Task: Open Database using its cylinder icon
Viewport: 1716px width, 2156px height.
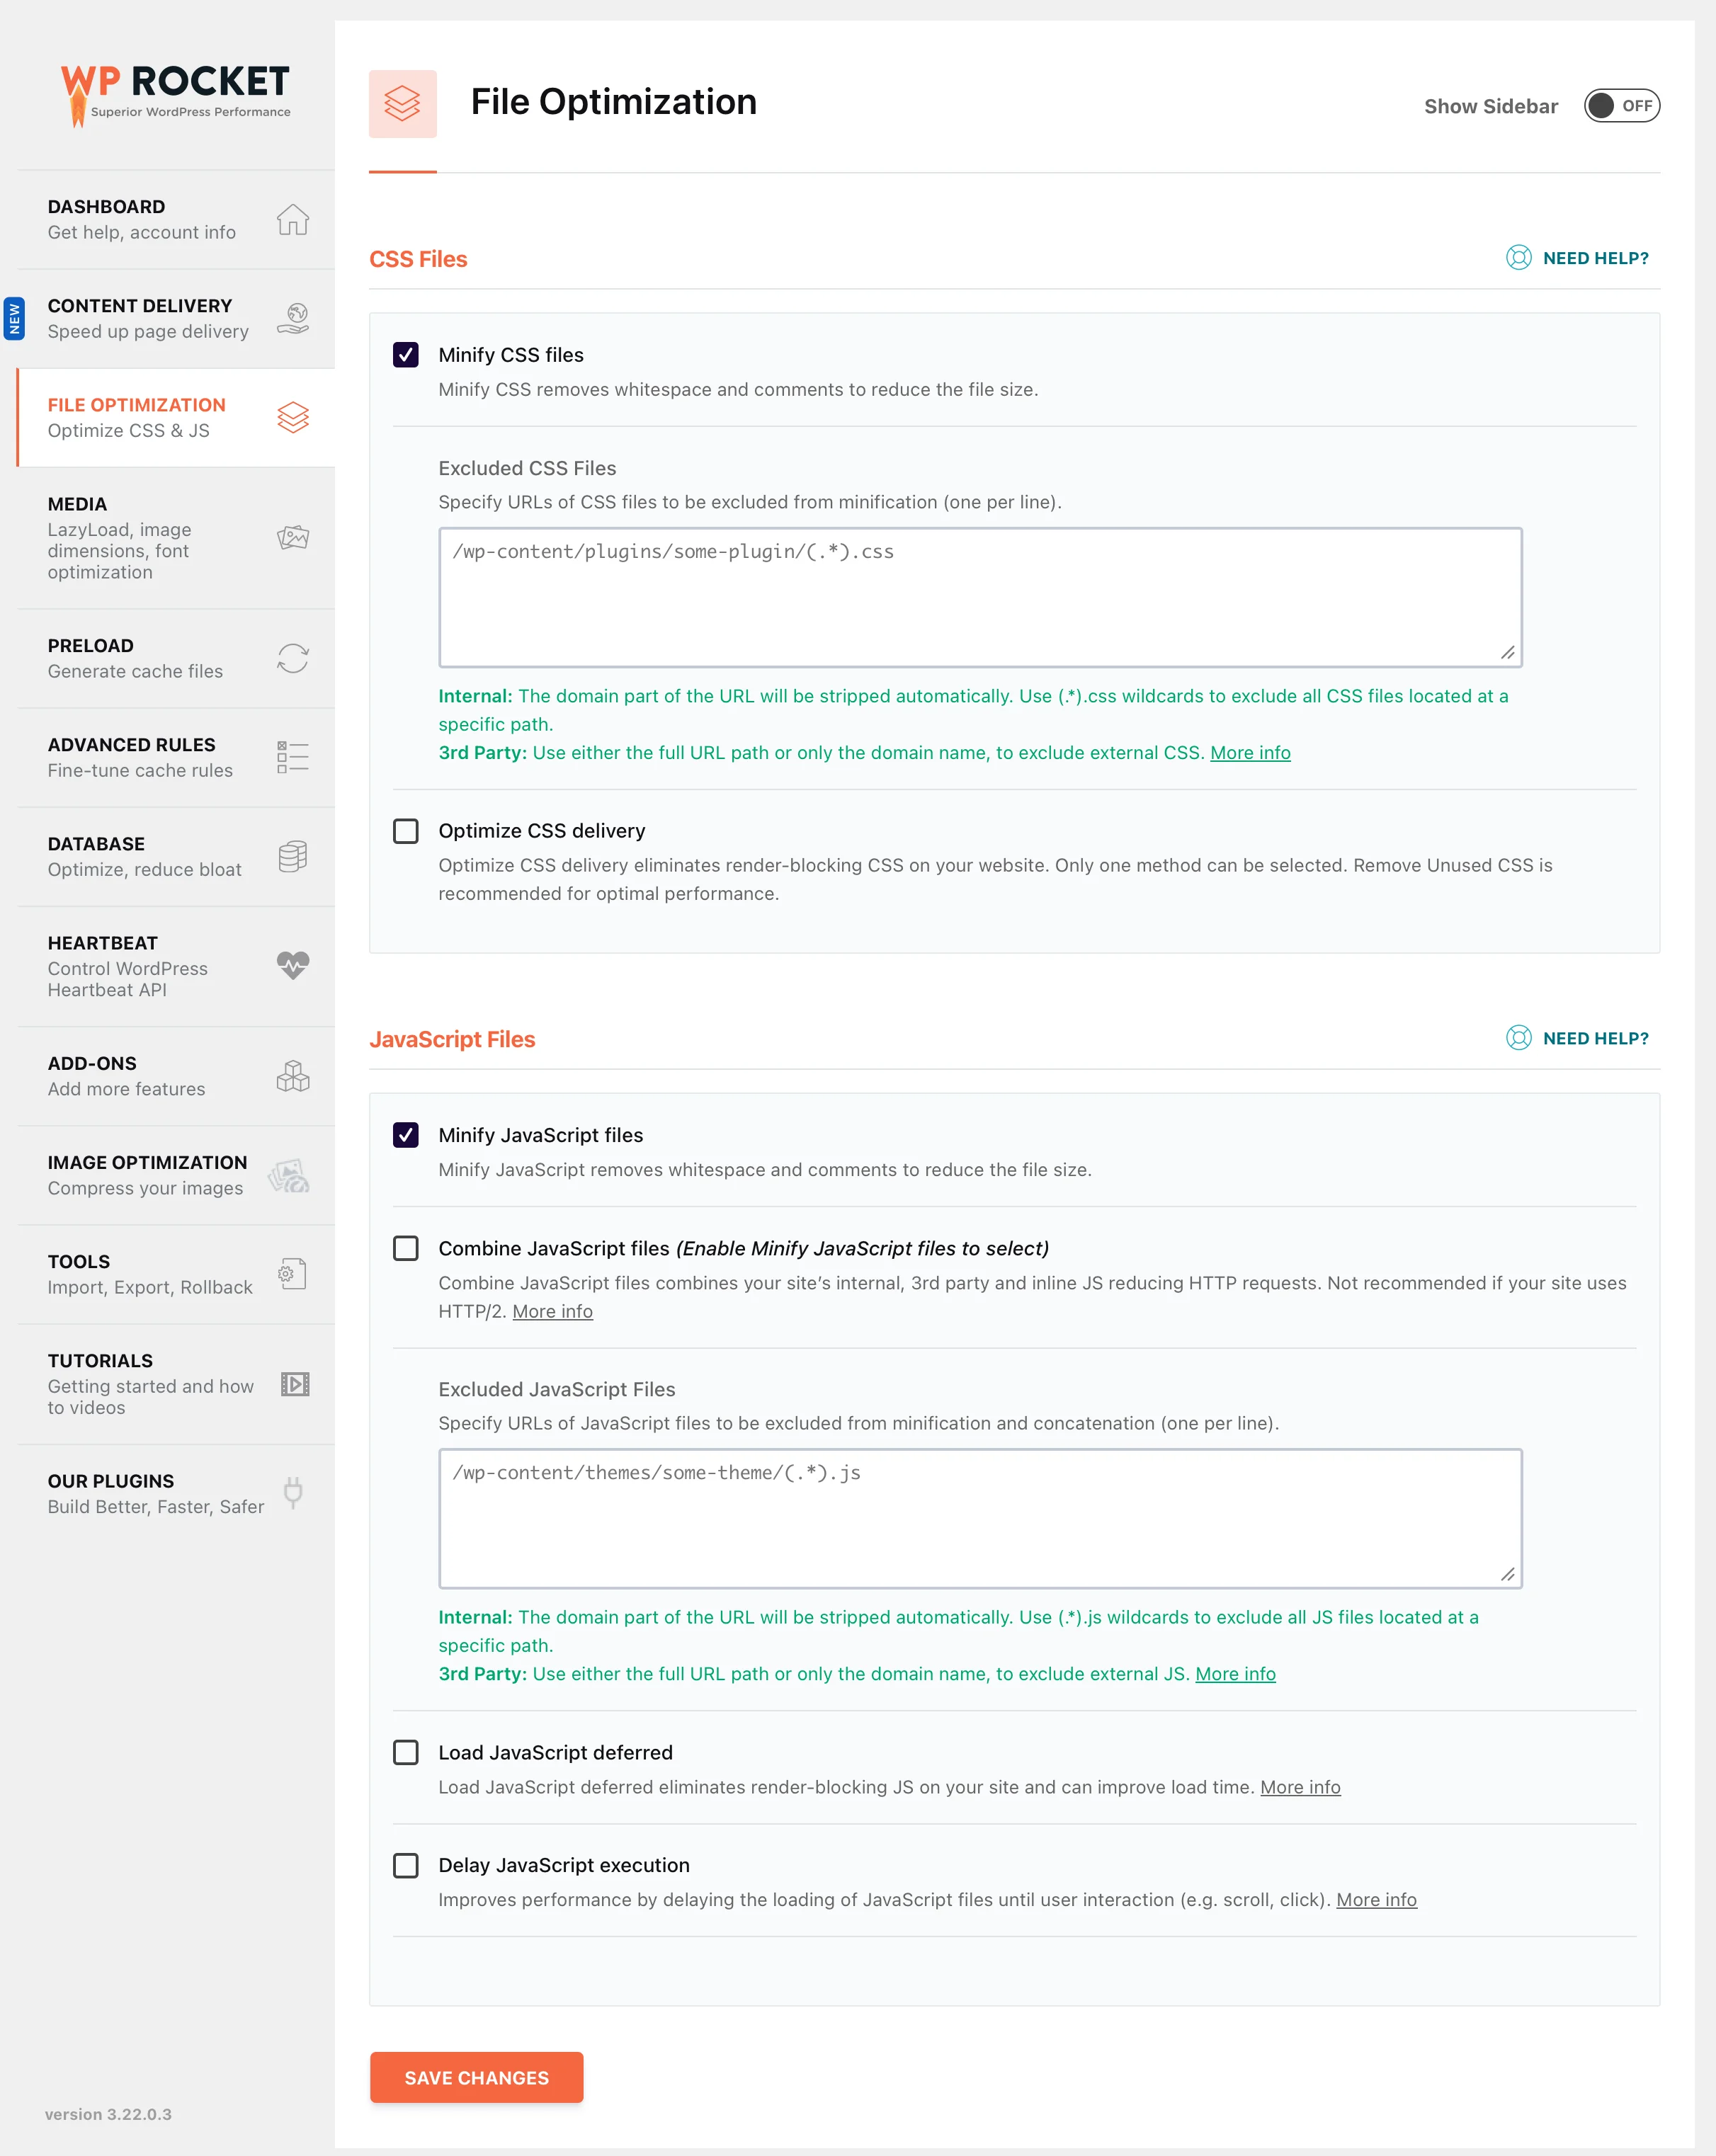Action: pos(293,856)
